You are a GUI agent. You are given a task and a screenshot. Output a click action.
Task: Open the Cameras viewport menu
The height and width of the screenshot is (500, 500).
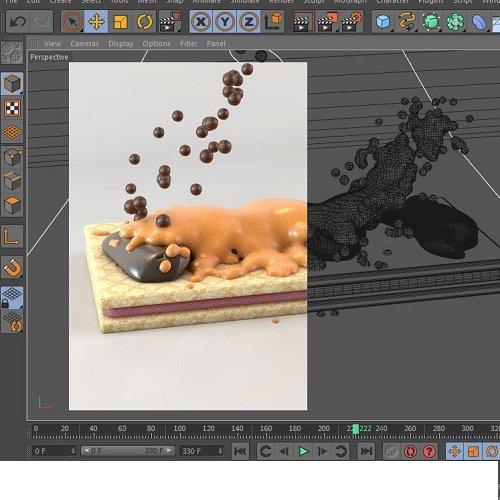click(x=85, y=44)
